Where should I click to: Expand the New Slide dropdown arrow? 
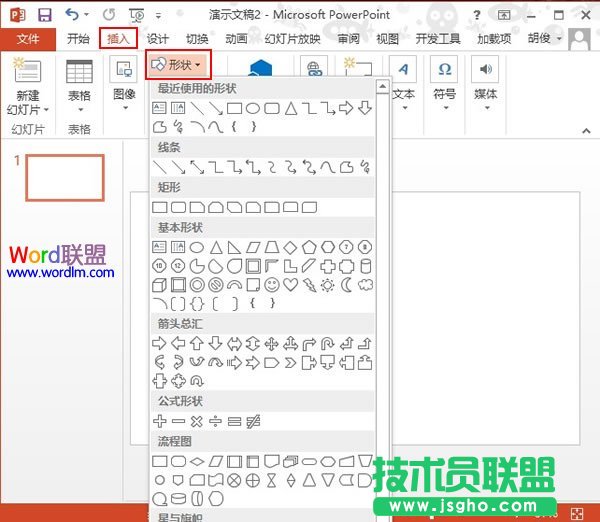[x=47, y=110]
